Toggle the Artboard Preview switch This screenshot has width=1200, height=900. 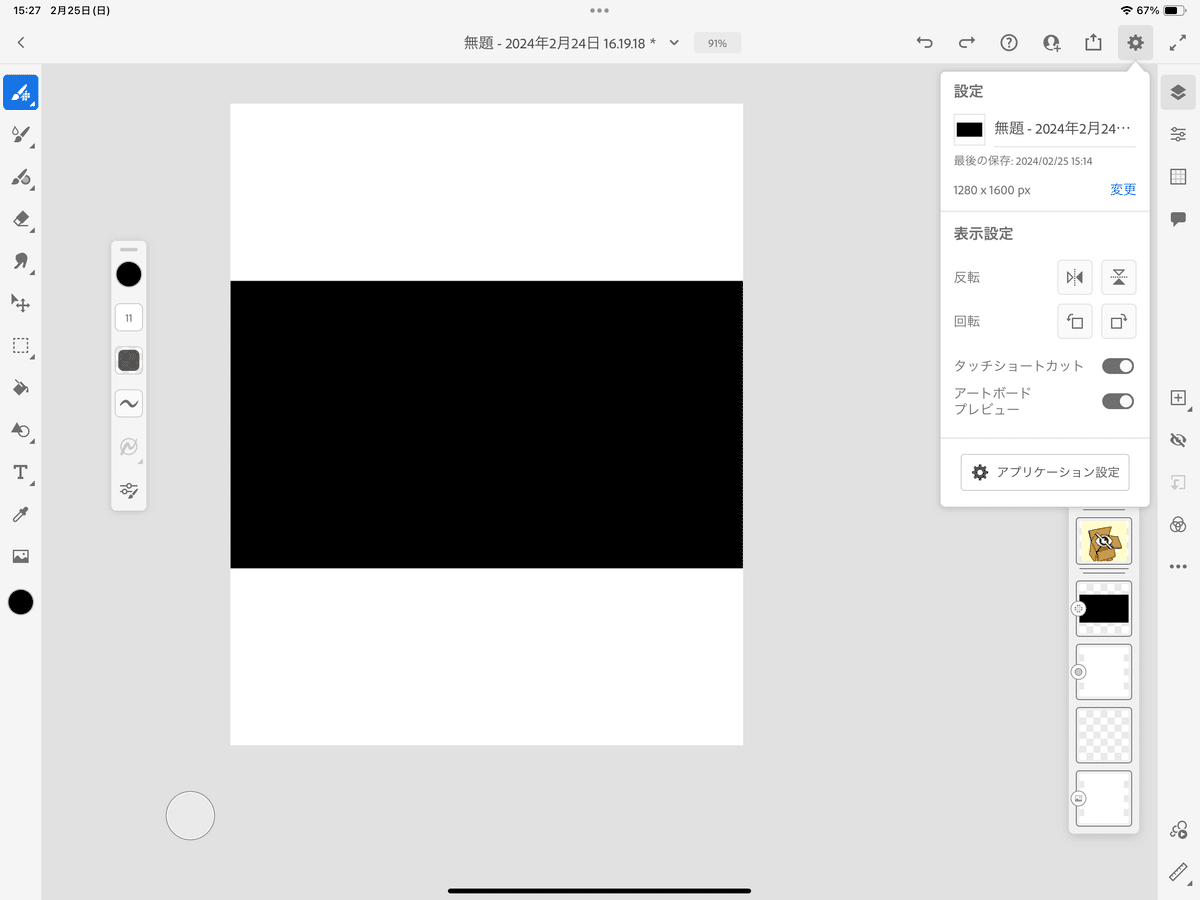point(1118,401)
